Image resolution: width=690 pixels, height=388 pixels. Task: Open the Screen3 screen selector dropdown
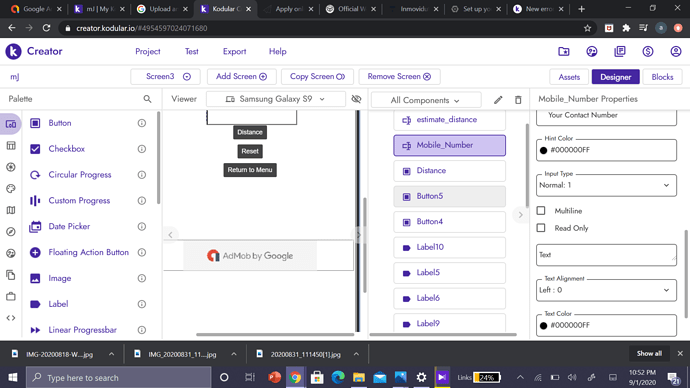(x=165, y=77)
